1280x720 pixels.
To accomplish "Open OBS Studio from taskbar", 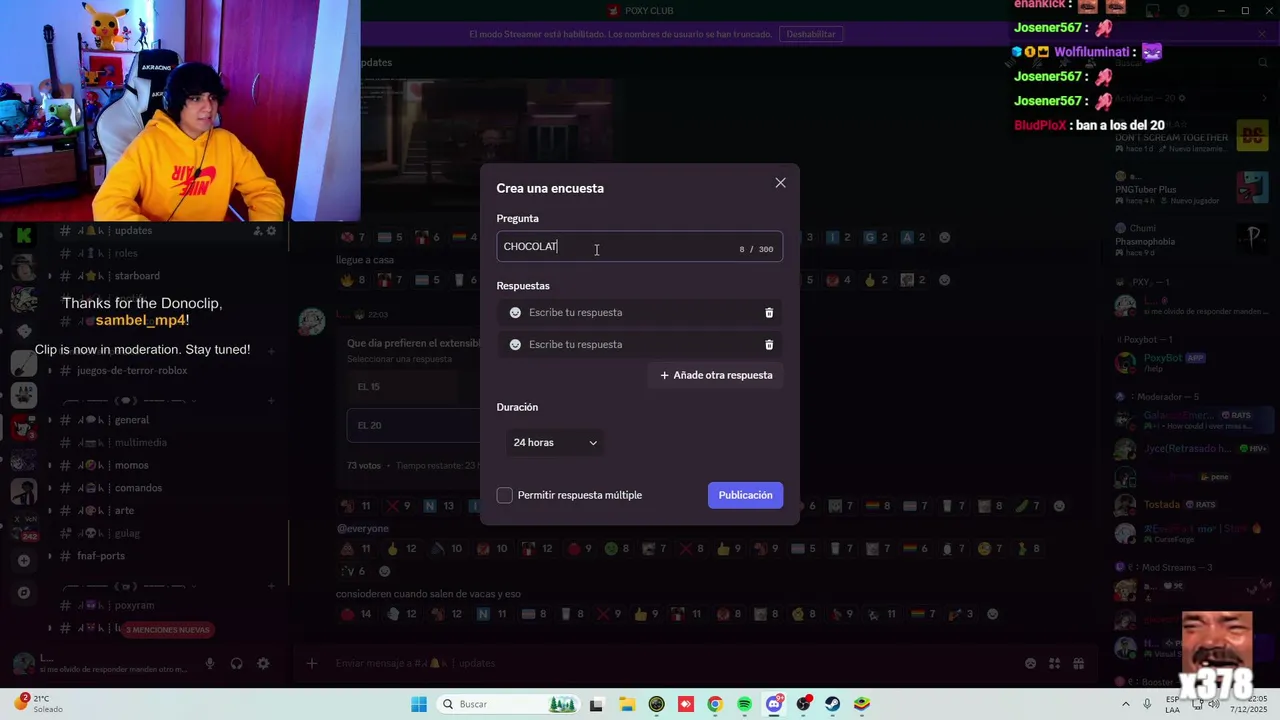I will pos(803,704).
